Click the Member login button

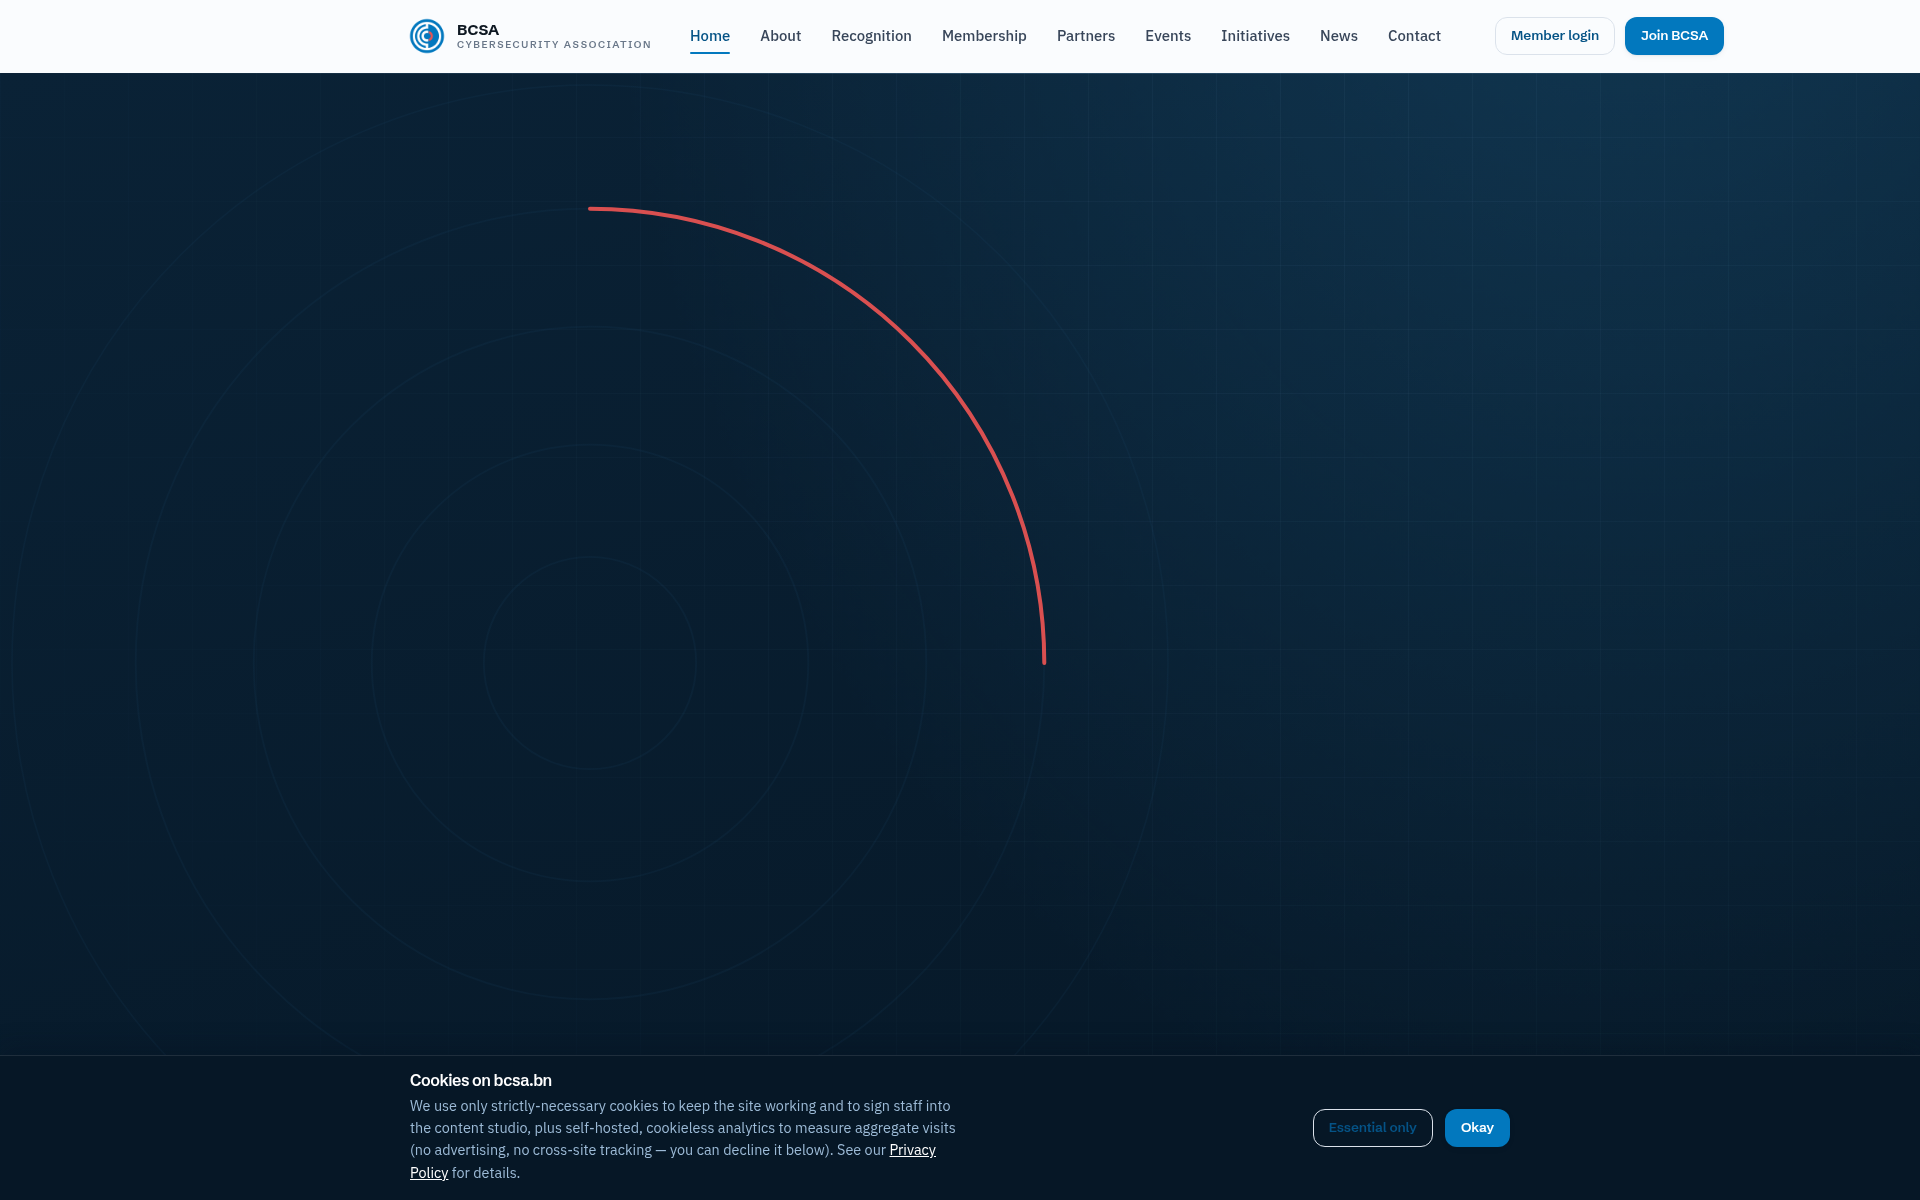1555,36
